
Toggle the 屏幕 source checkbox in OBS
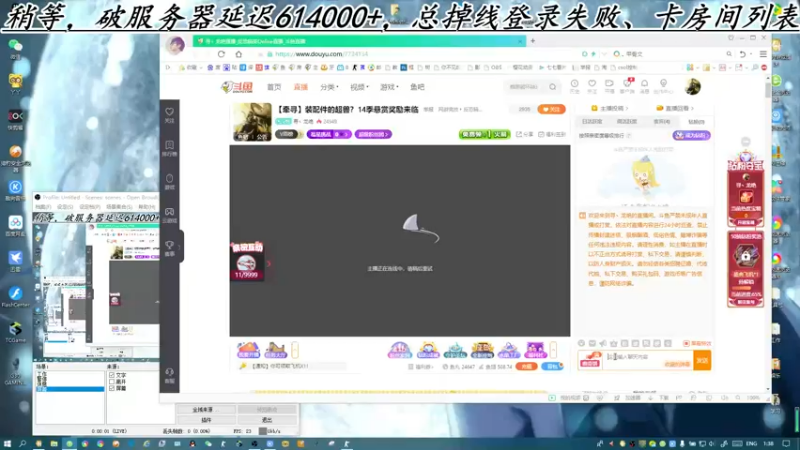click(112, 388)
